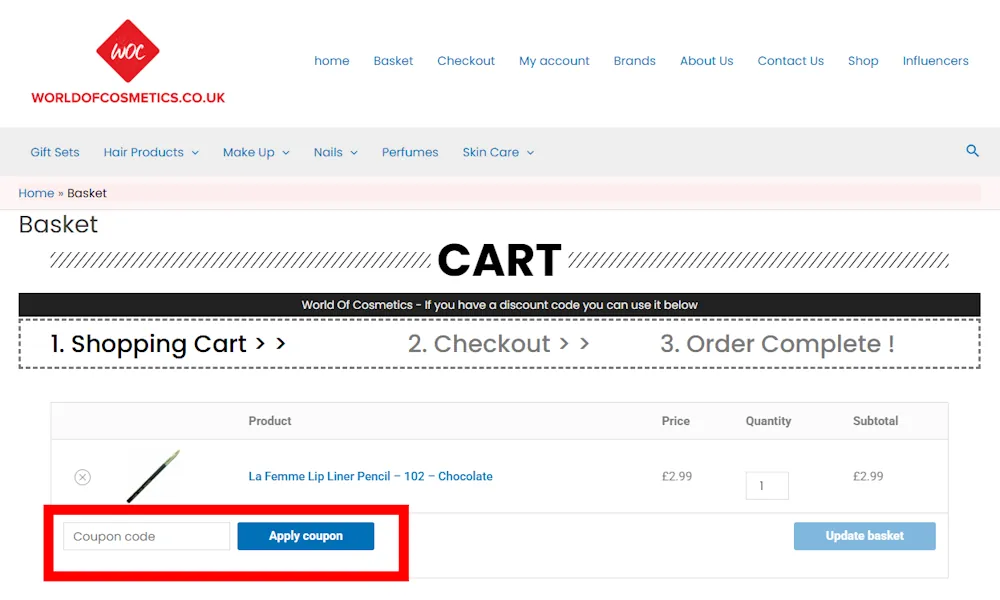
Task: Click the 1. Shopping Cart step
Action: pos(168,344)
